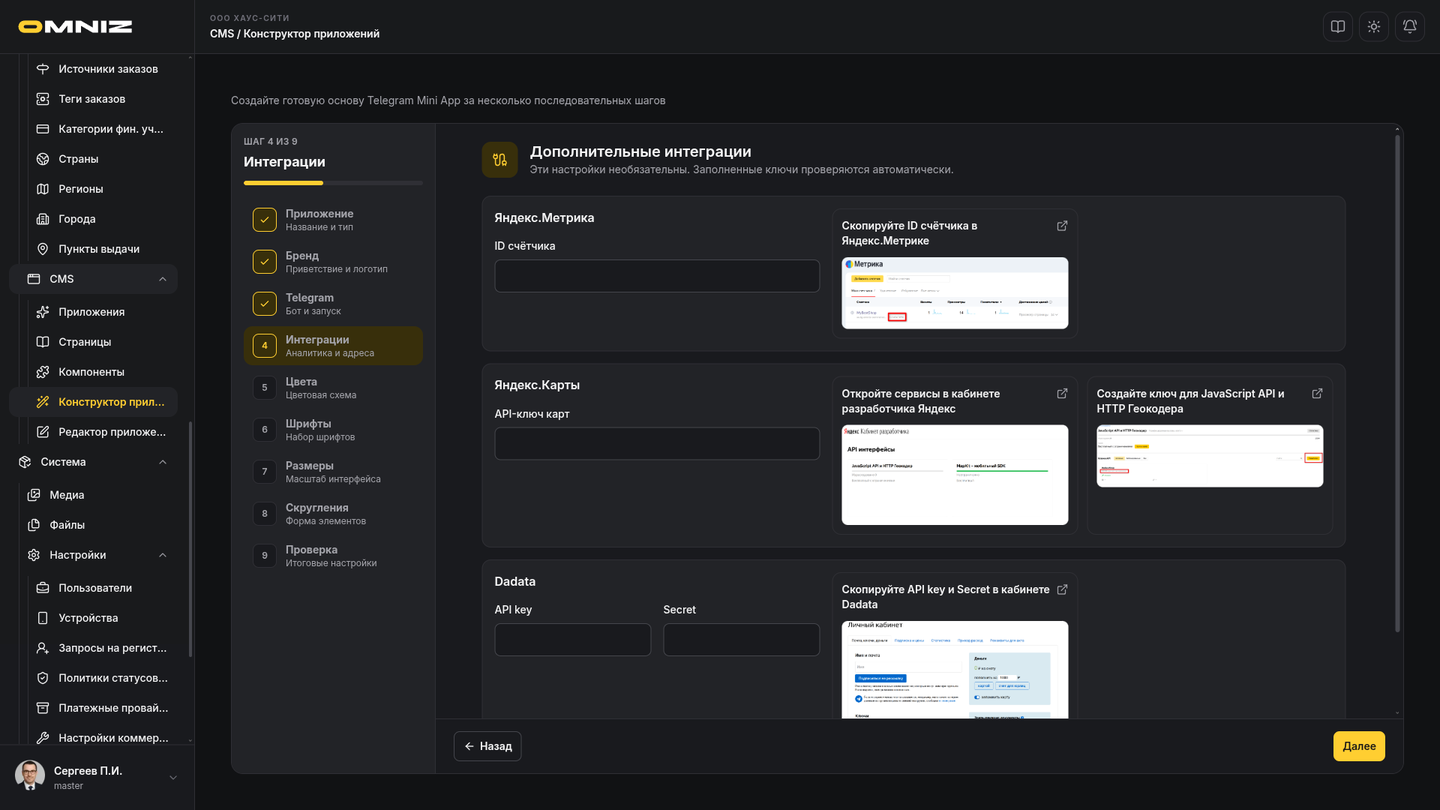Click the Медиа image icon in sidebar

[34, 495]
